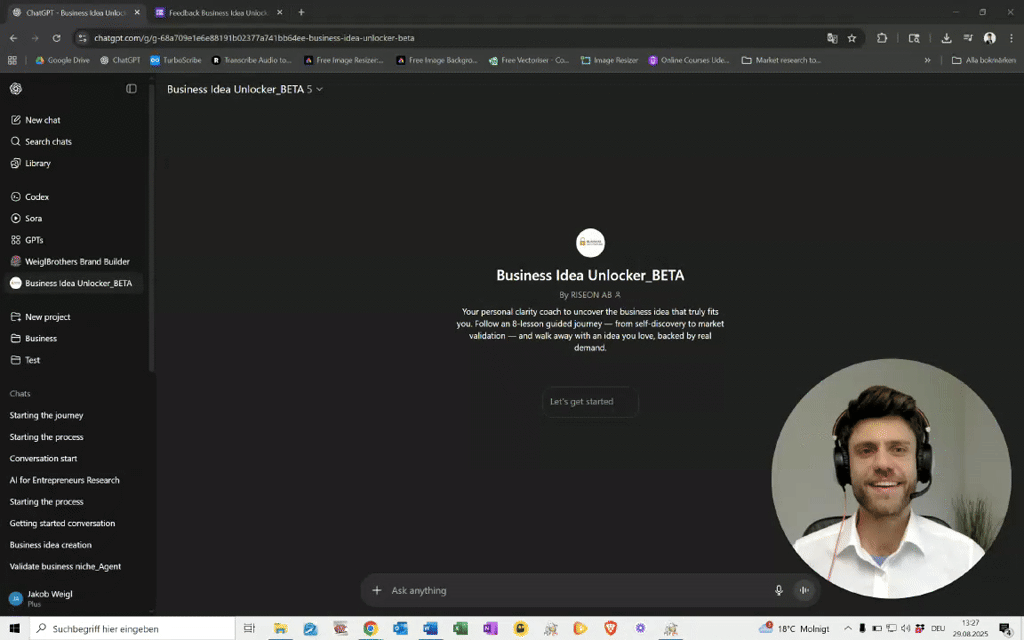Open Search chats
Viewport: 1024px width, 640px height.
(x=48, y=142)
